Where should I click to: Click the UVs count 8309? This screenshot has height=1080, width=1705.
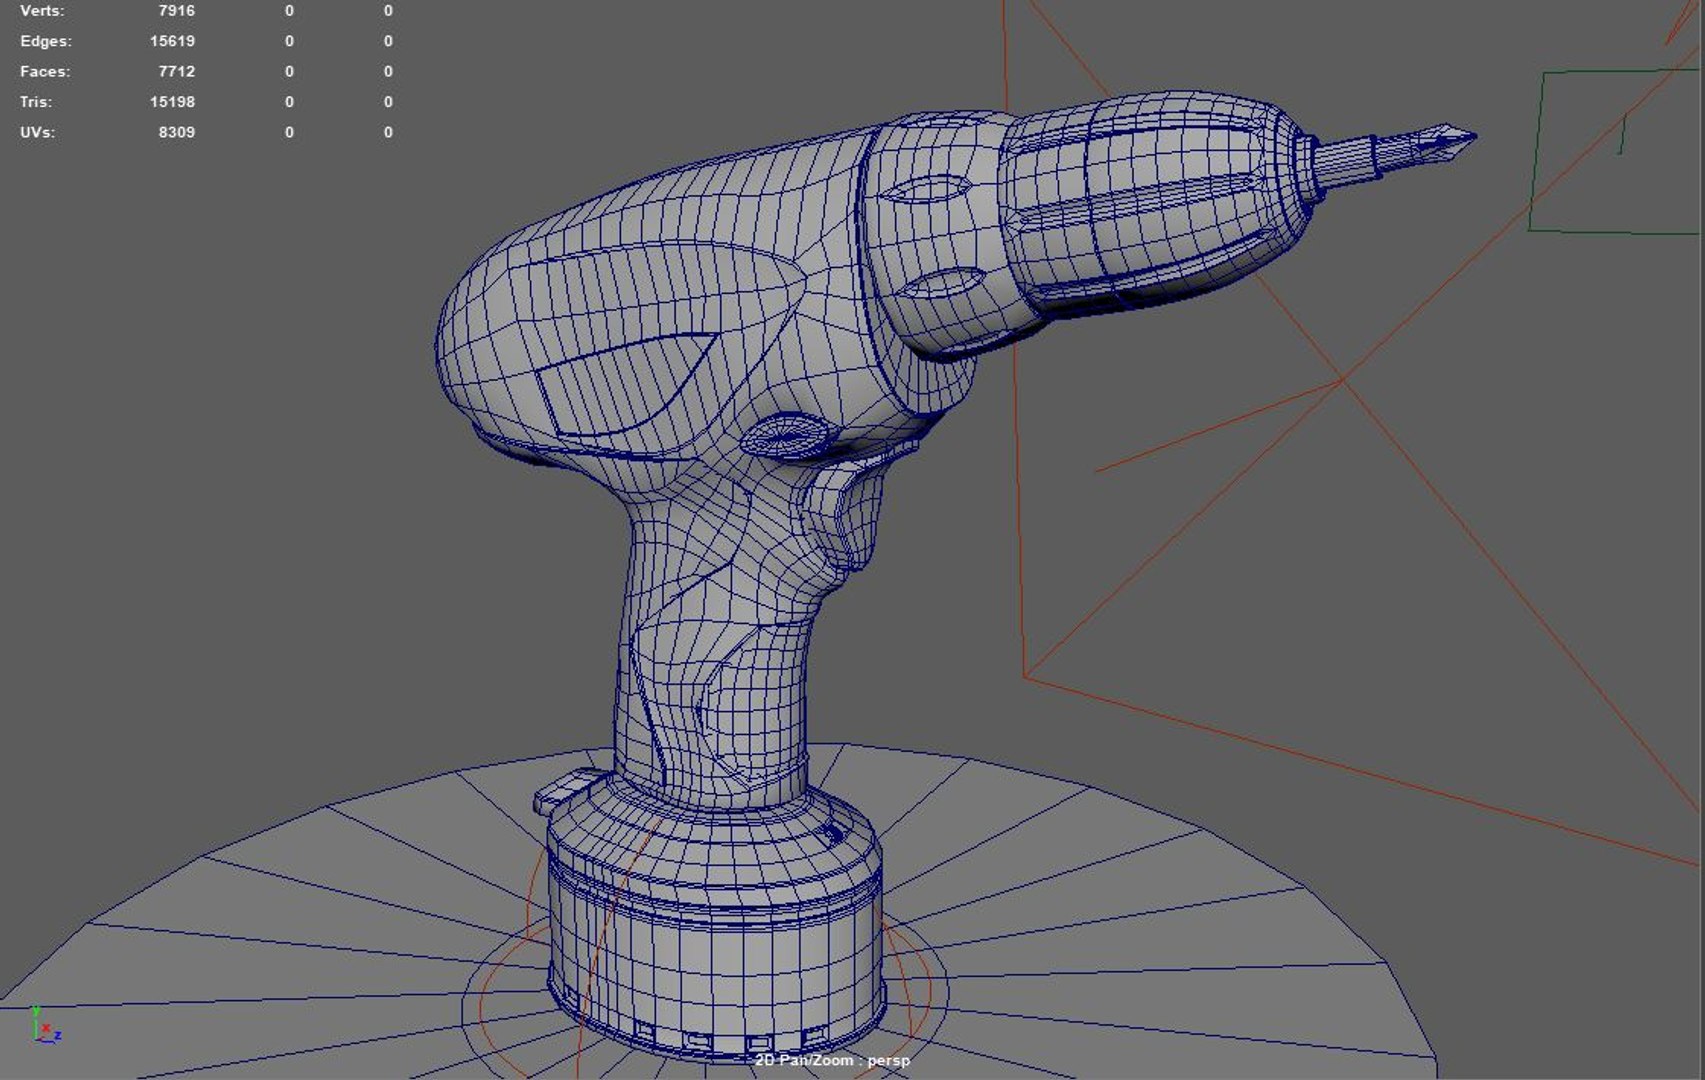(176, 132)
